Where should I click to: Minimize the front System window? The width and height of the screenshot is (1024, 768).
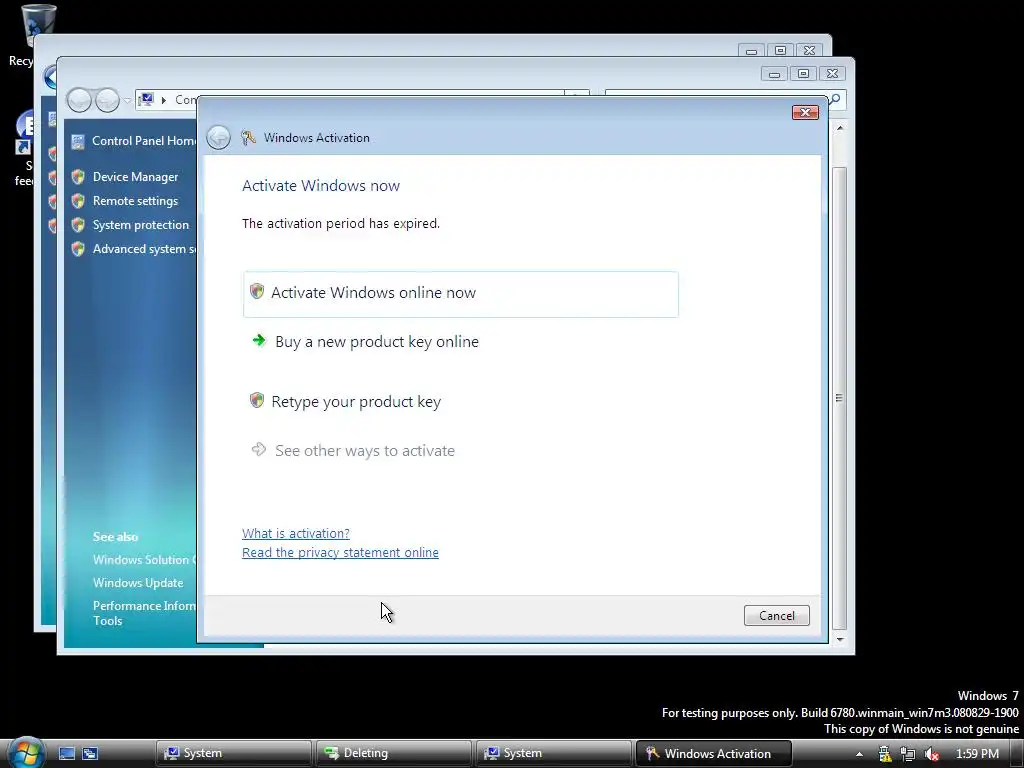775,74
